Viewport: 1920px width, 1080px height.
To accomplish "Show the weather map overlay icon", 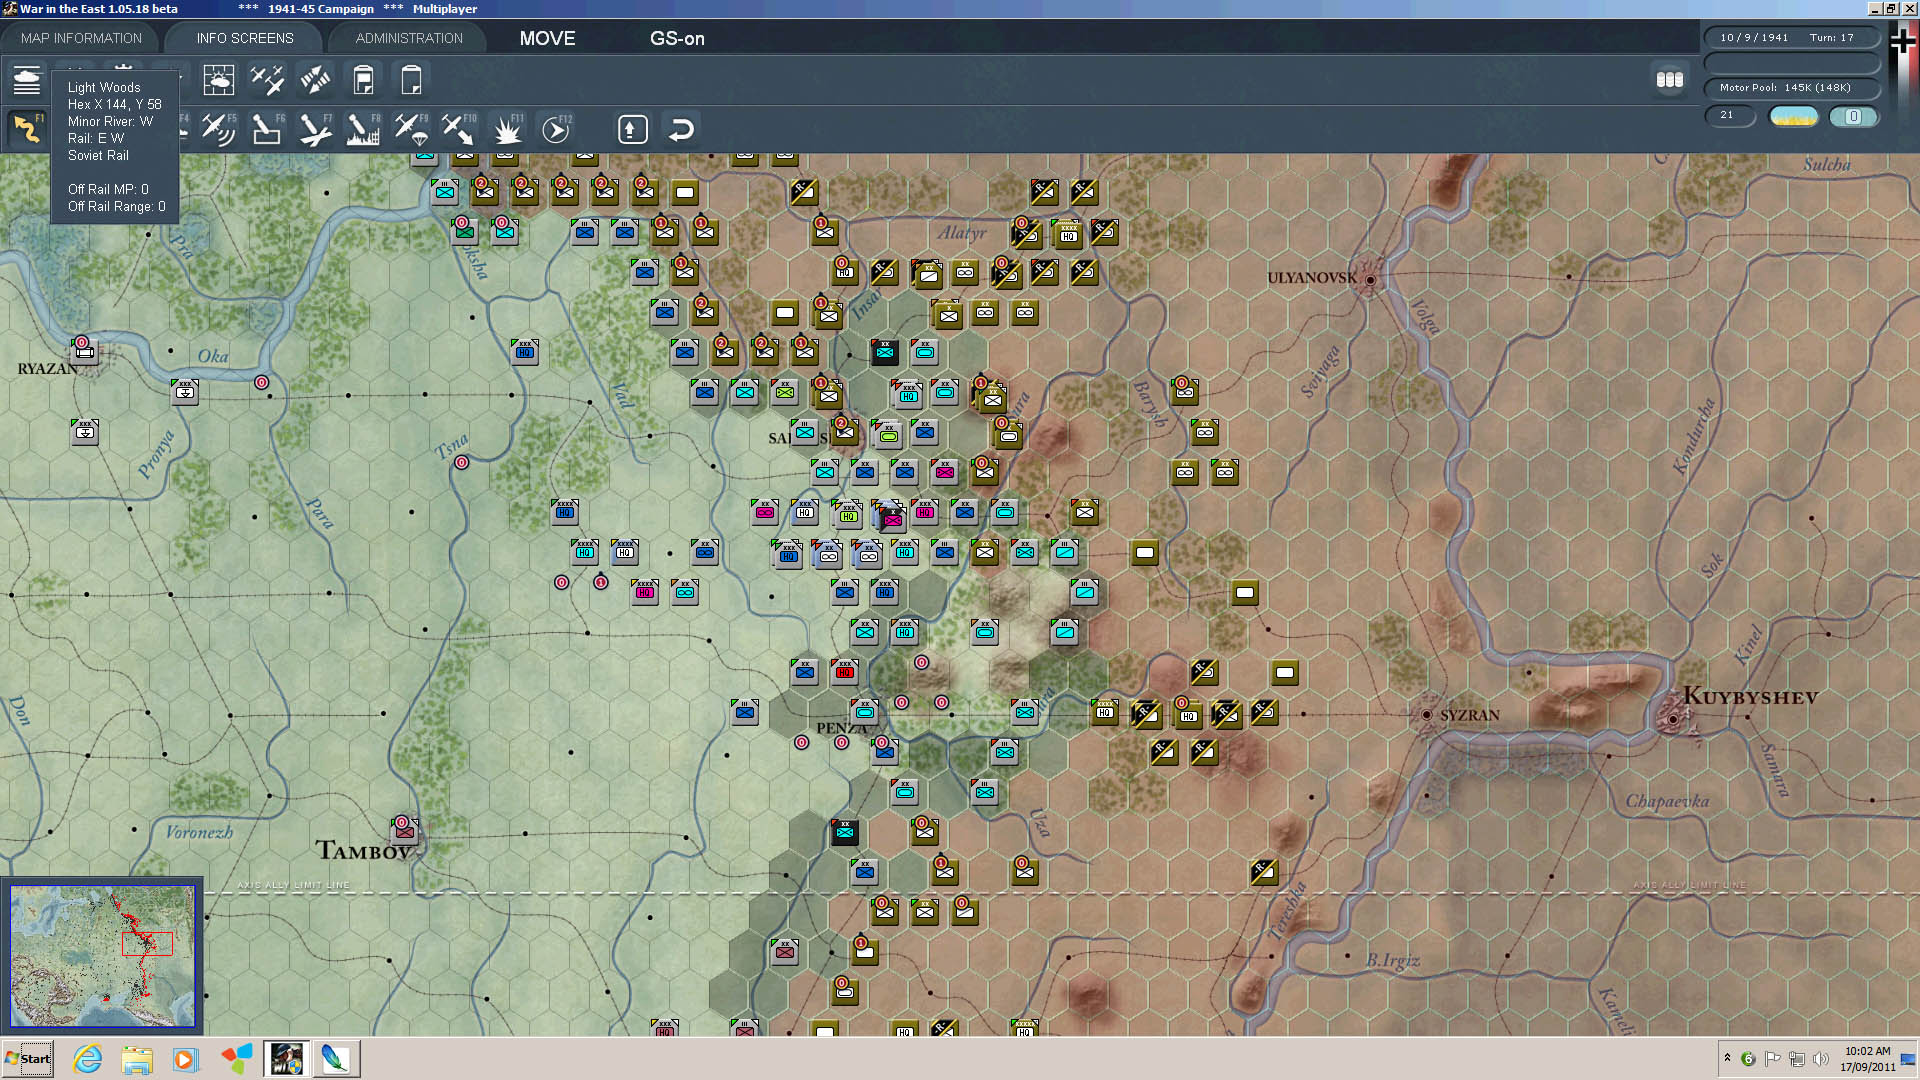I will pos(218,79).
